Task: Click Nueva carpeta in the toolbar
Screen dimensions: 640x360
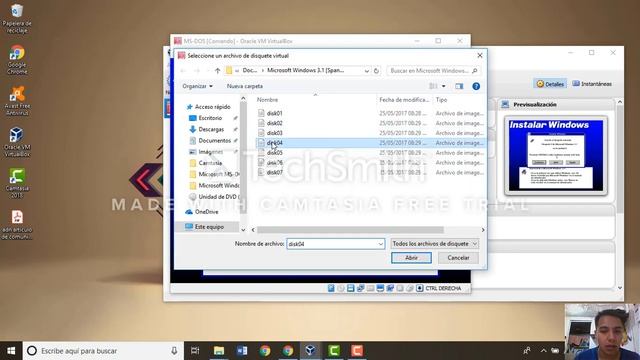Action: [244, 86]
